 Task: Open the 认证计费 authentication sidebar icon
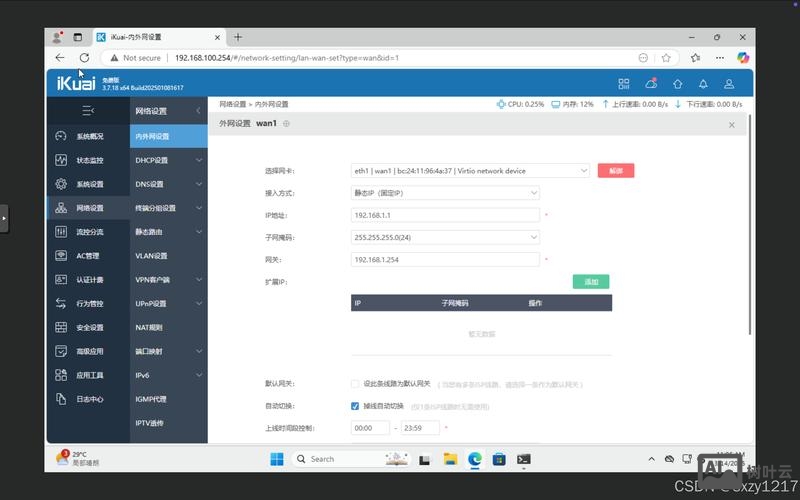click(x=61, y=279)
